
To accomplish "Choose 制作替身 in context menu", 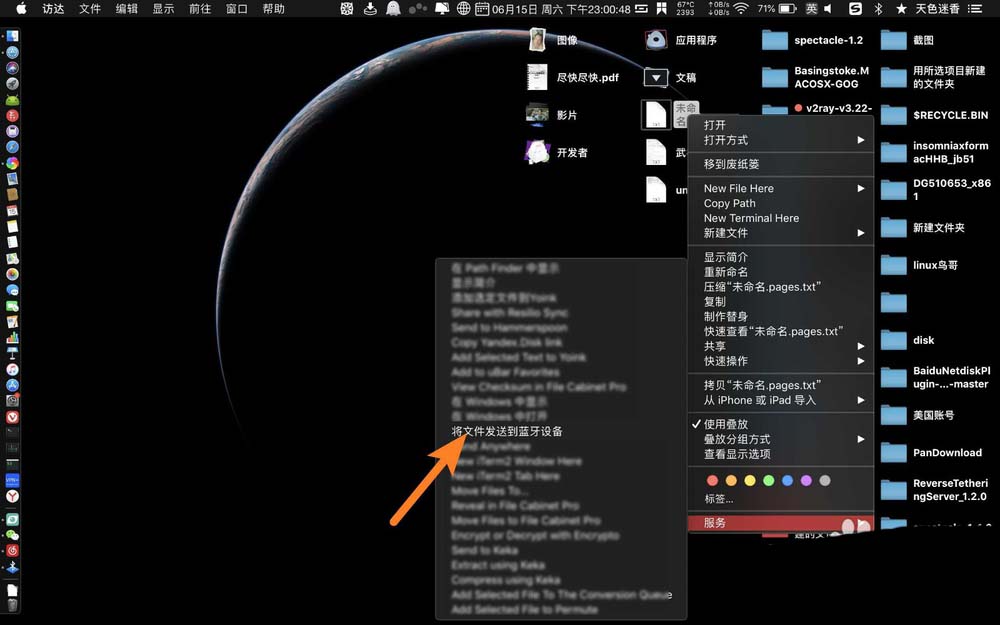I will click(x=780, y=316).
